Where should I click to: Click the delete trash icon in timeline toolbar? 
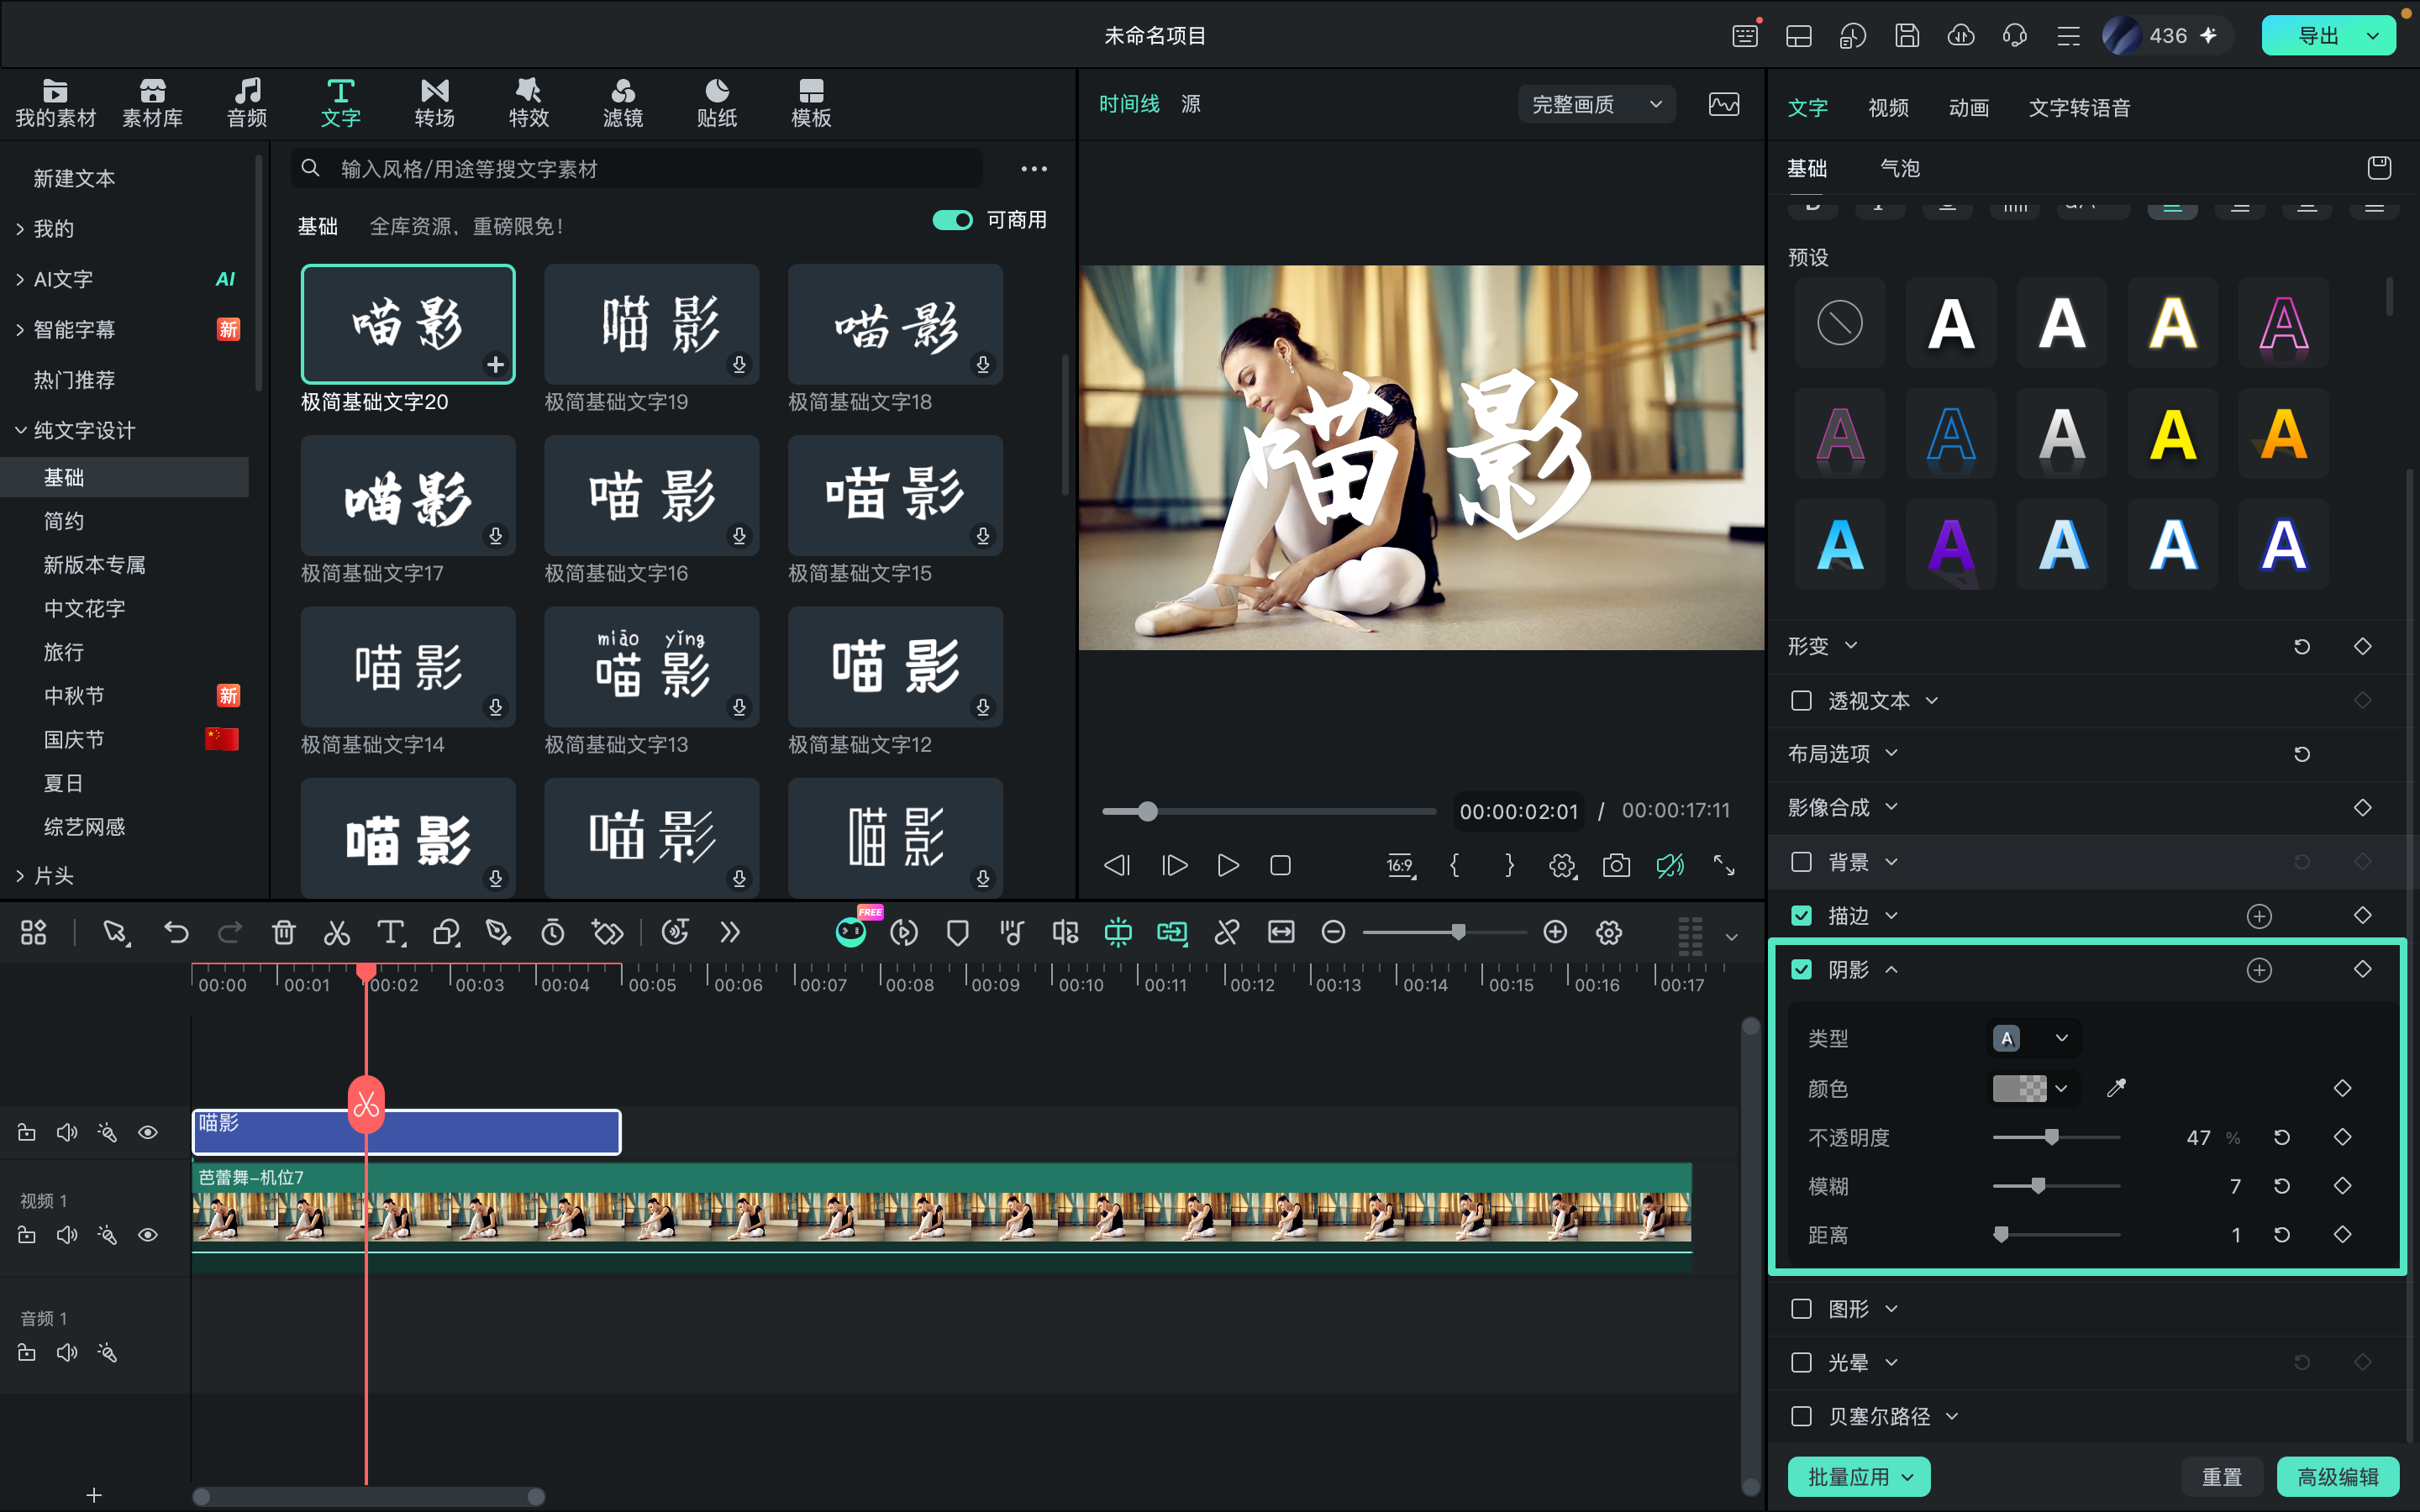283,933
